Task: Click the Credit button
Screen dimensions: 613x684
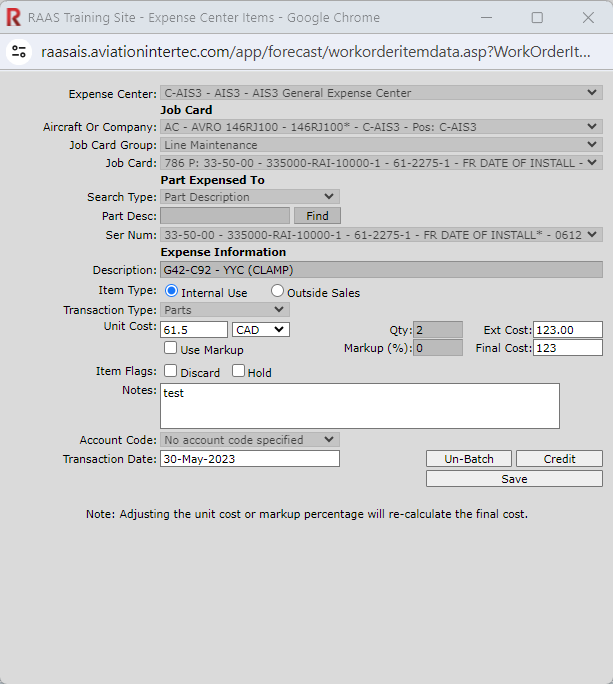Action: (x=559, y=459)
